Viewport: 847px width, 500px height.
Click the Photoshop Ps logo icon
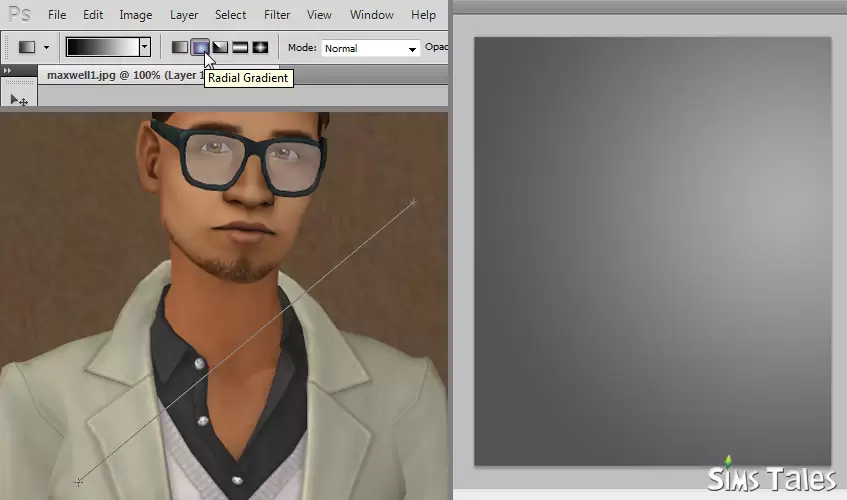tap(19, 14)
